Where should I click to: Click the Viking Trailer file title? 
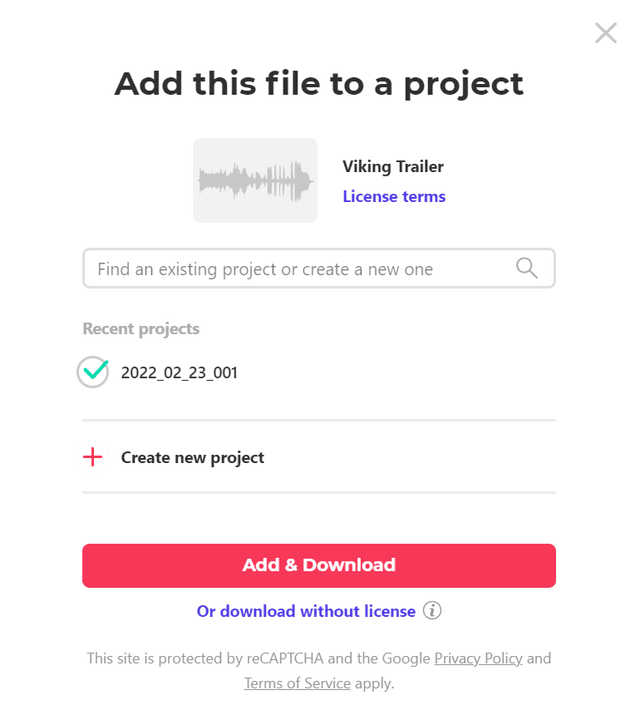pos(393,167)
